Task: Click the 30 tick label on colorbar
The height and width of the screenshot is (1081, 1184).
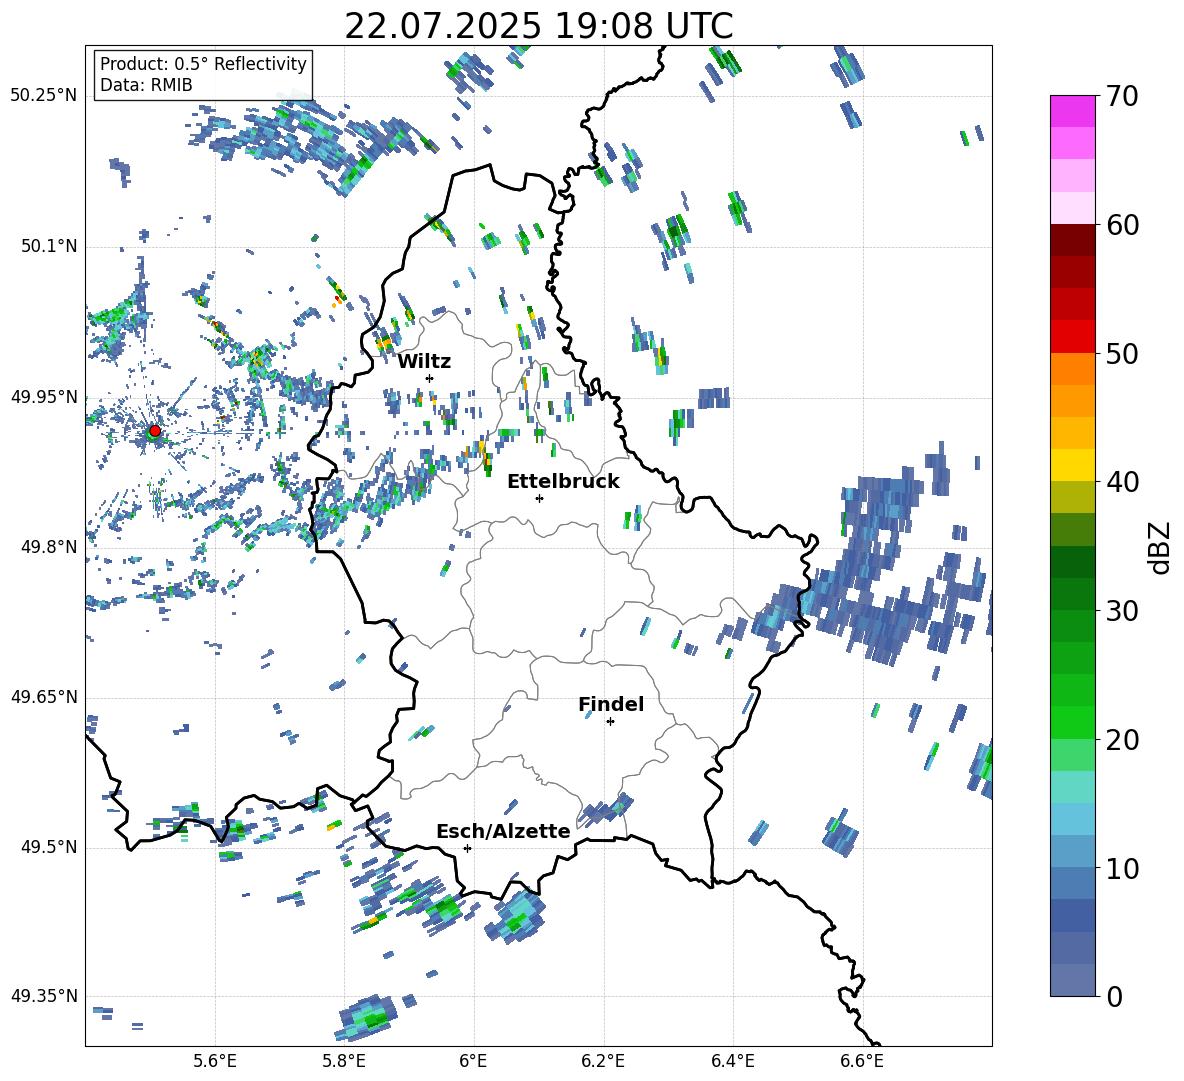Action: tap(1121, 611)
